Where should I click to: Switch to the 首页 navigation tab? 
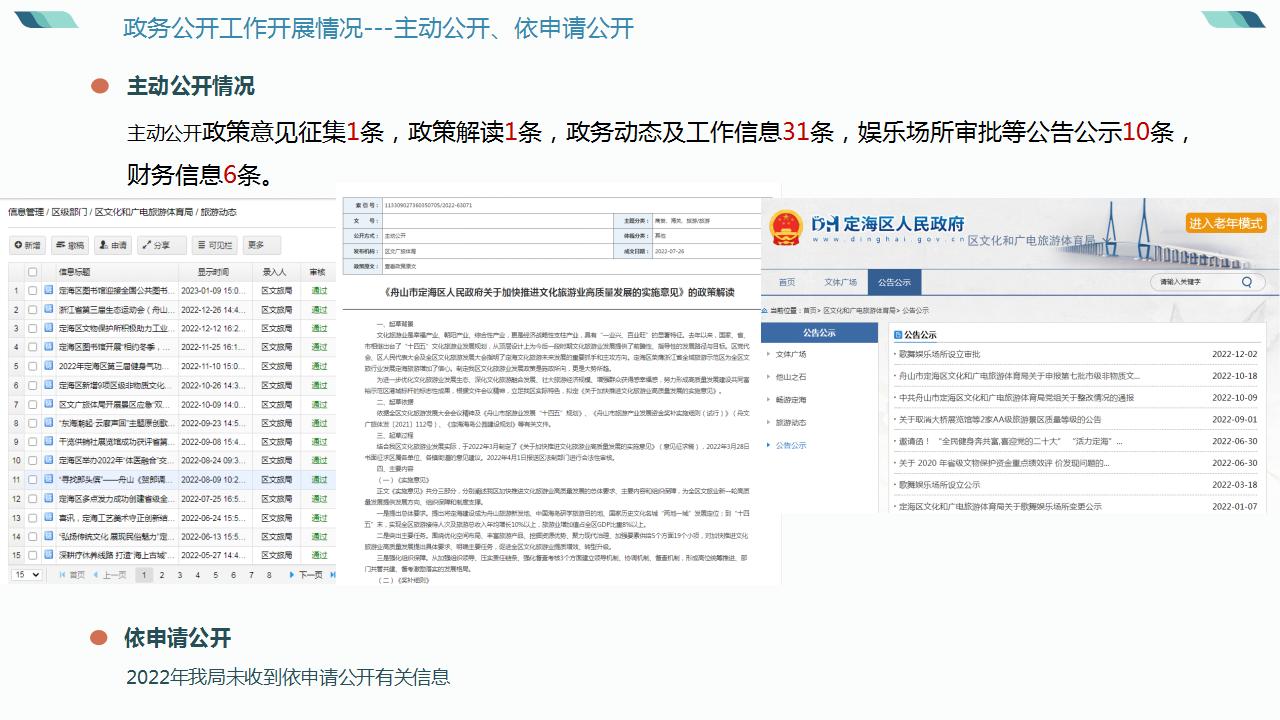click(787, 282)
